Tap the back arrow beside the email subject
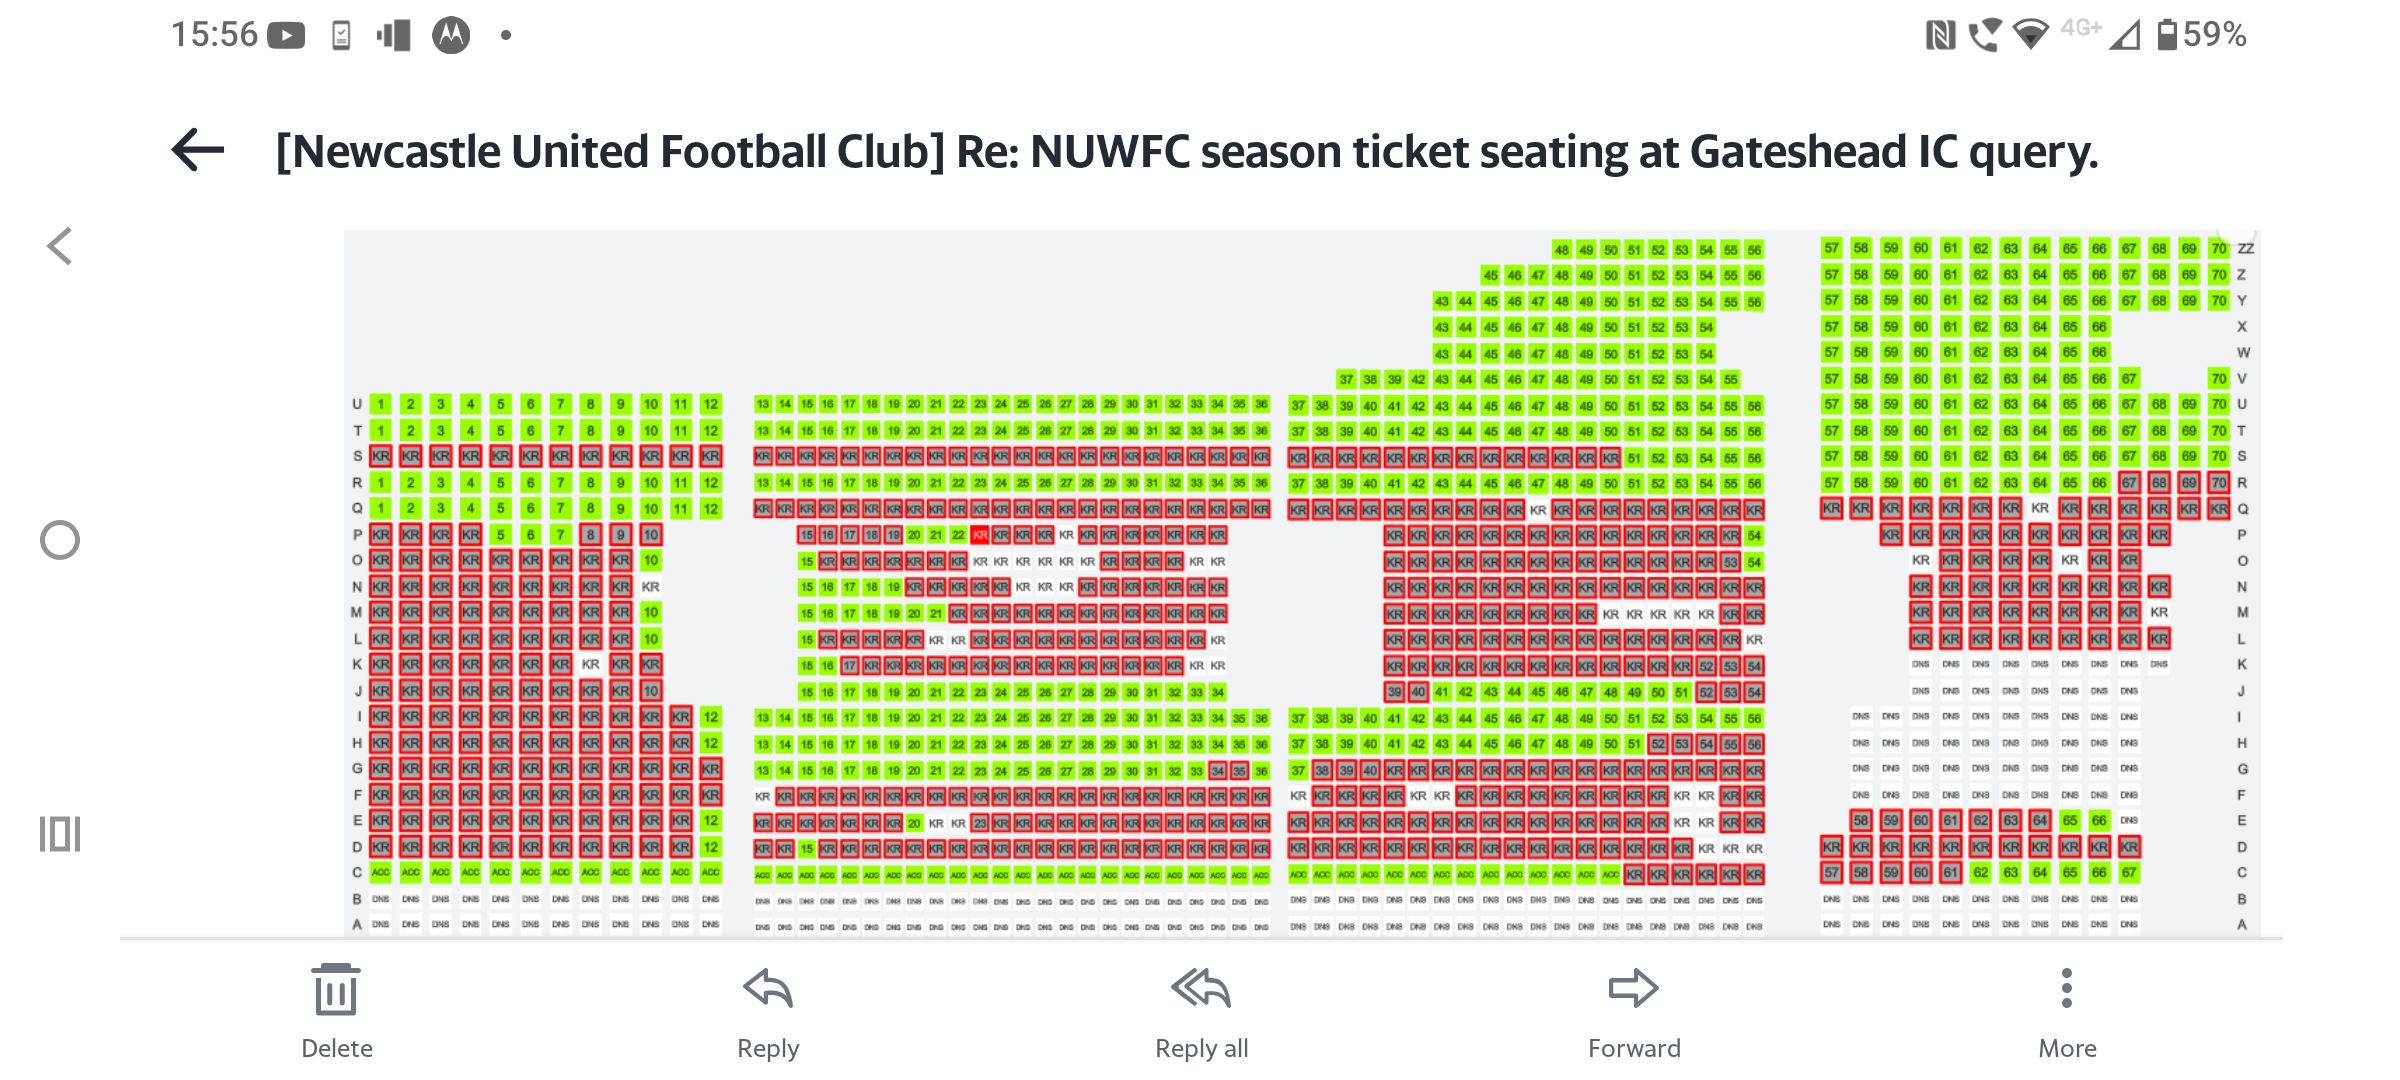This screenshot has width=2400, height=1080. 198,151
